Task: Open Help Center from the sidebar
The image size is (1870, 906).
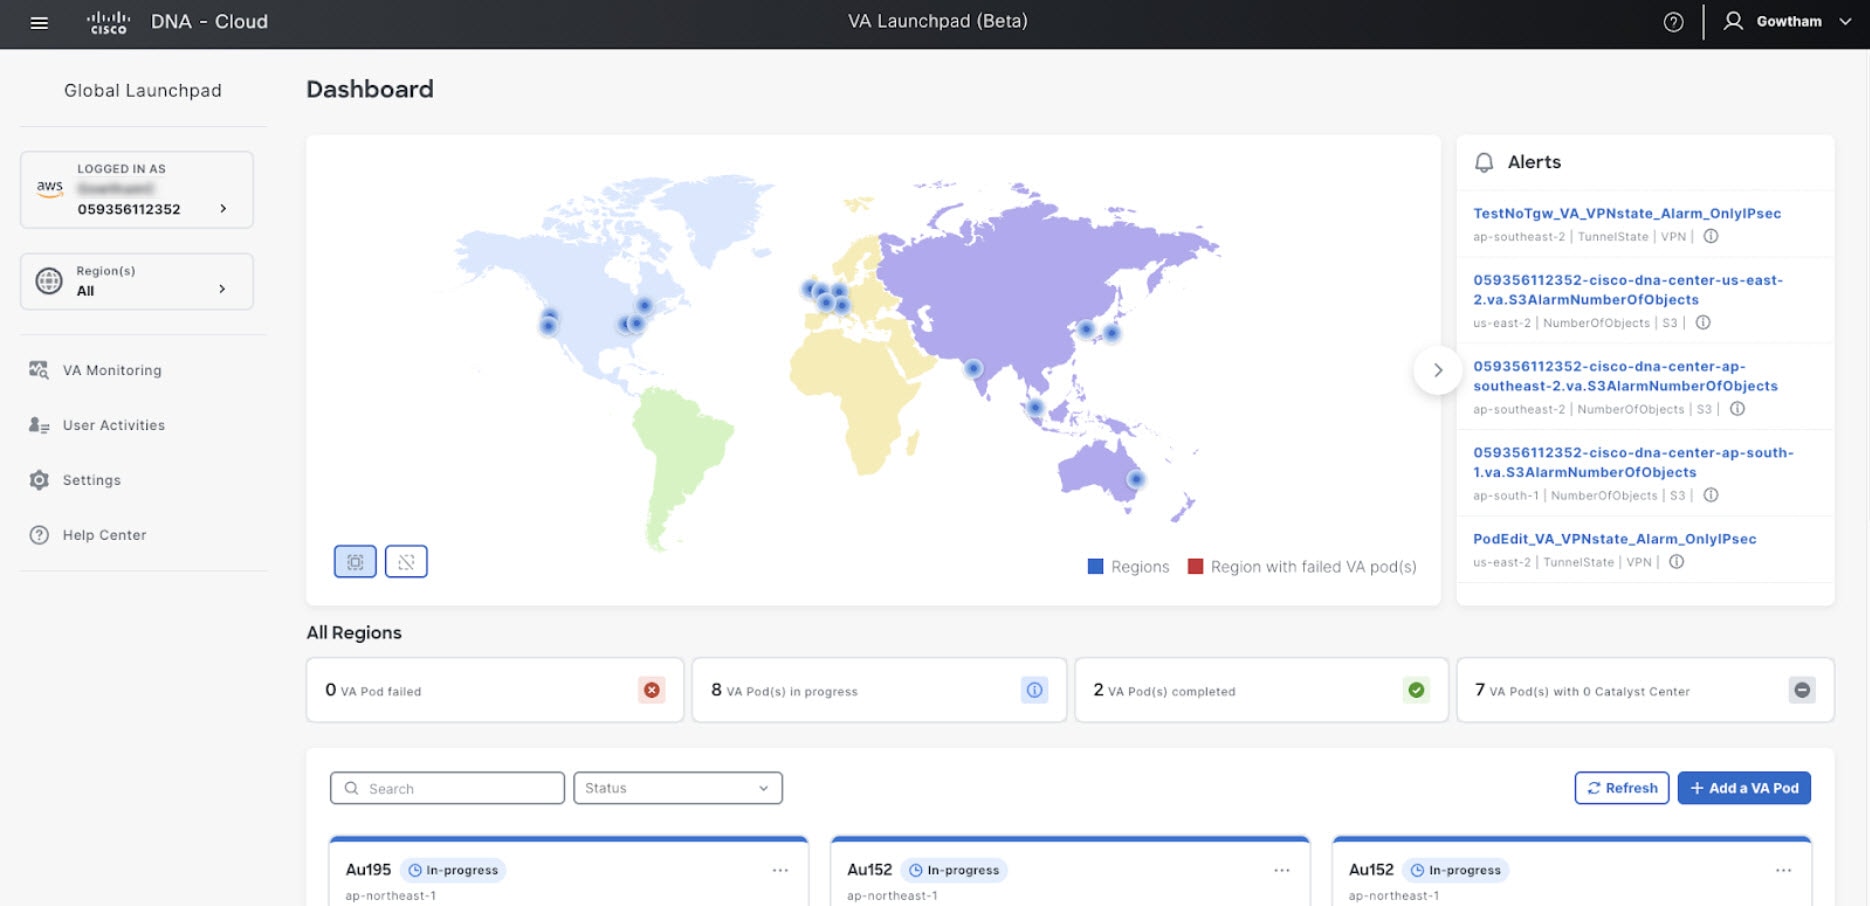Action: pos(105,535)
